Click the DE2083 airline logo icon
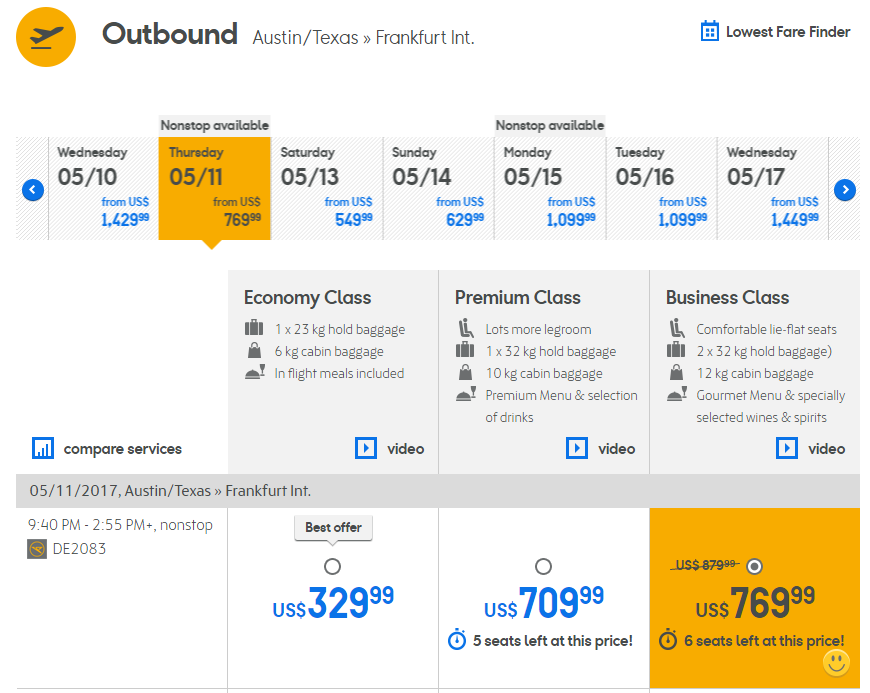This screenshot has height=693, width=870. (37, 548)
